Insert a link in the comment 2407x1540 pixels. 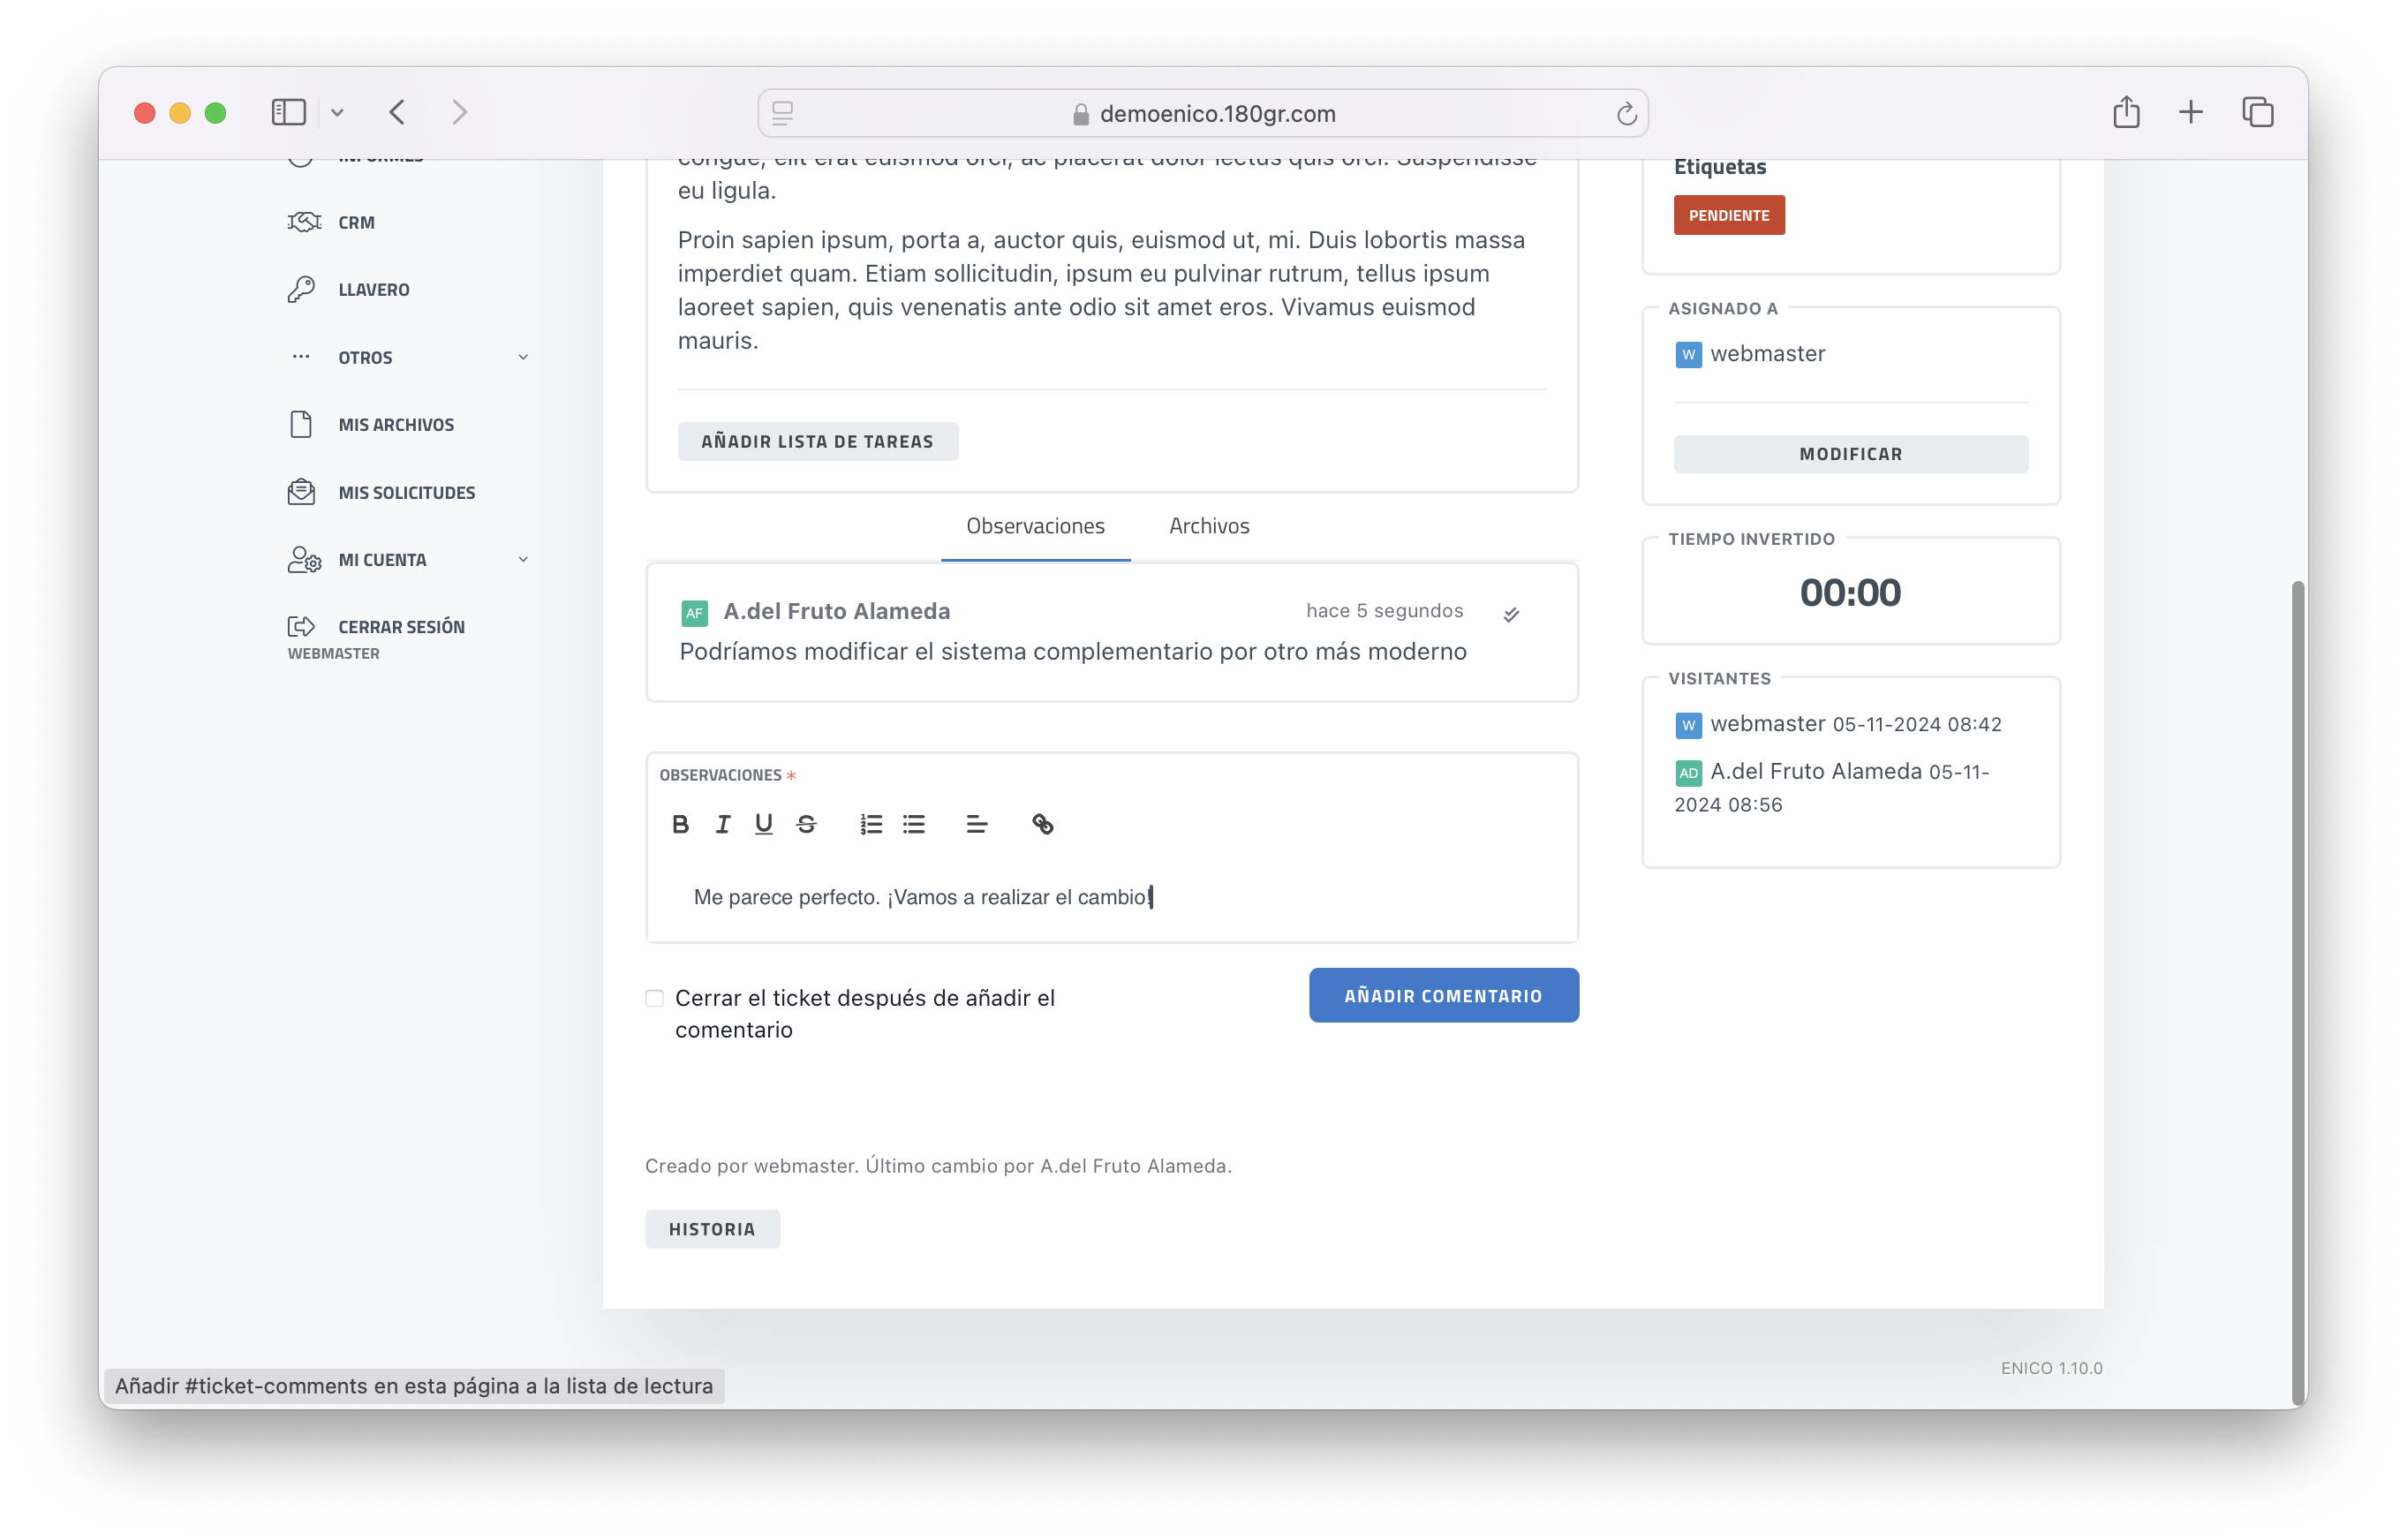(x=1042, y=824)
